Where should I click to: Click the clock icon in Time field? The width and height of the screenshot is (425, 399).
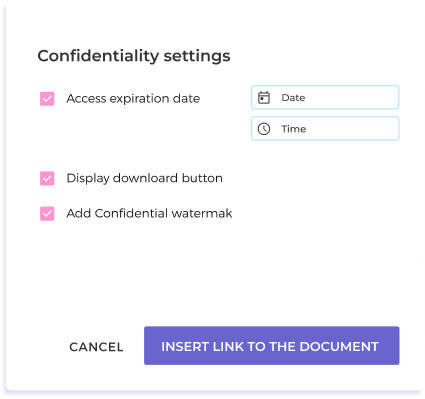pyautogui.click(x=264, y=129)
